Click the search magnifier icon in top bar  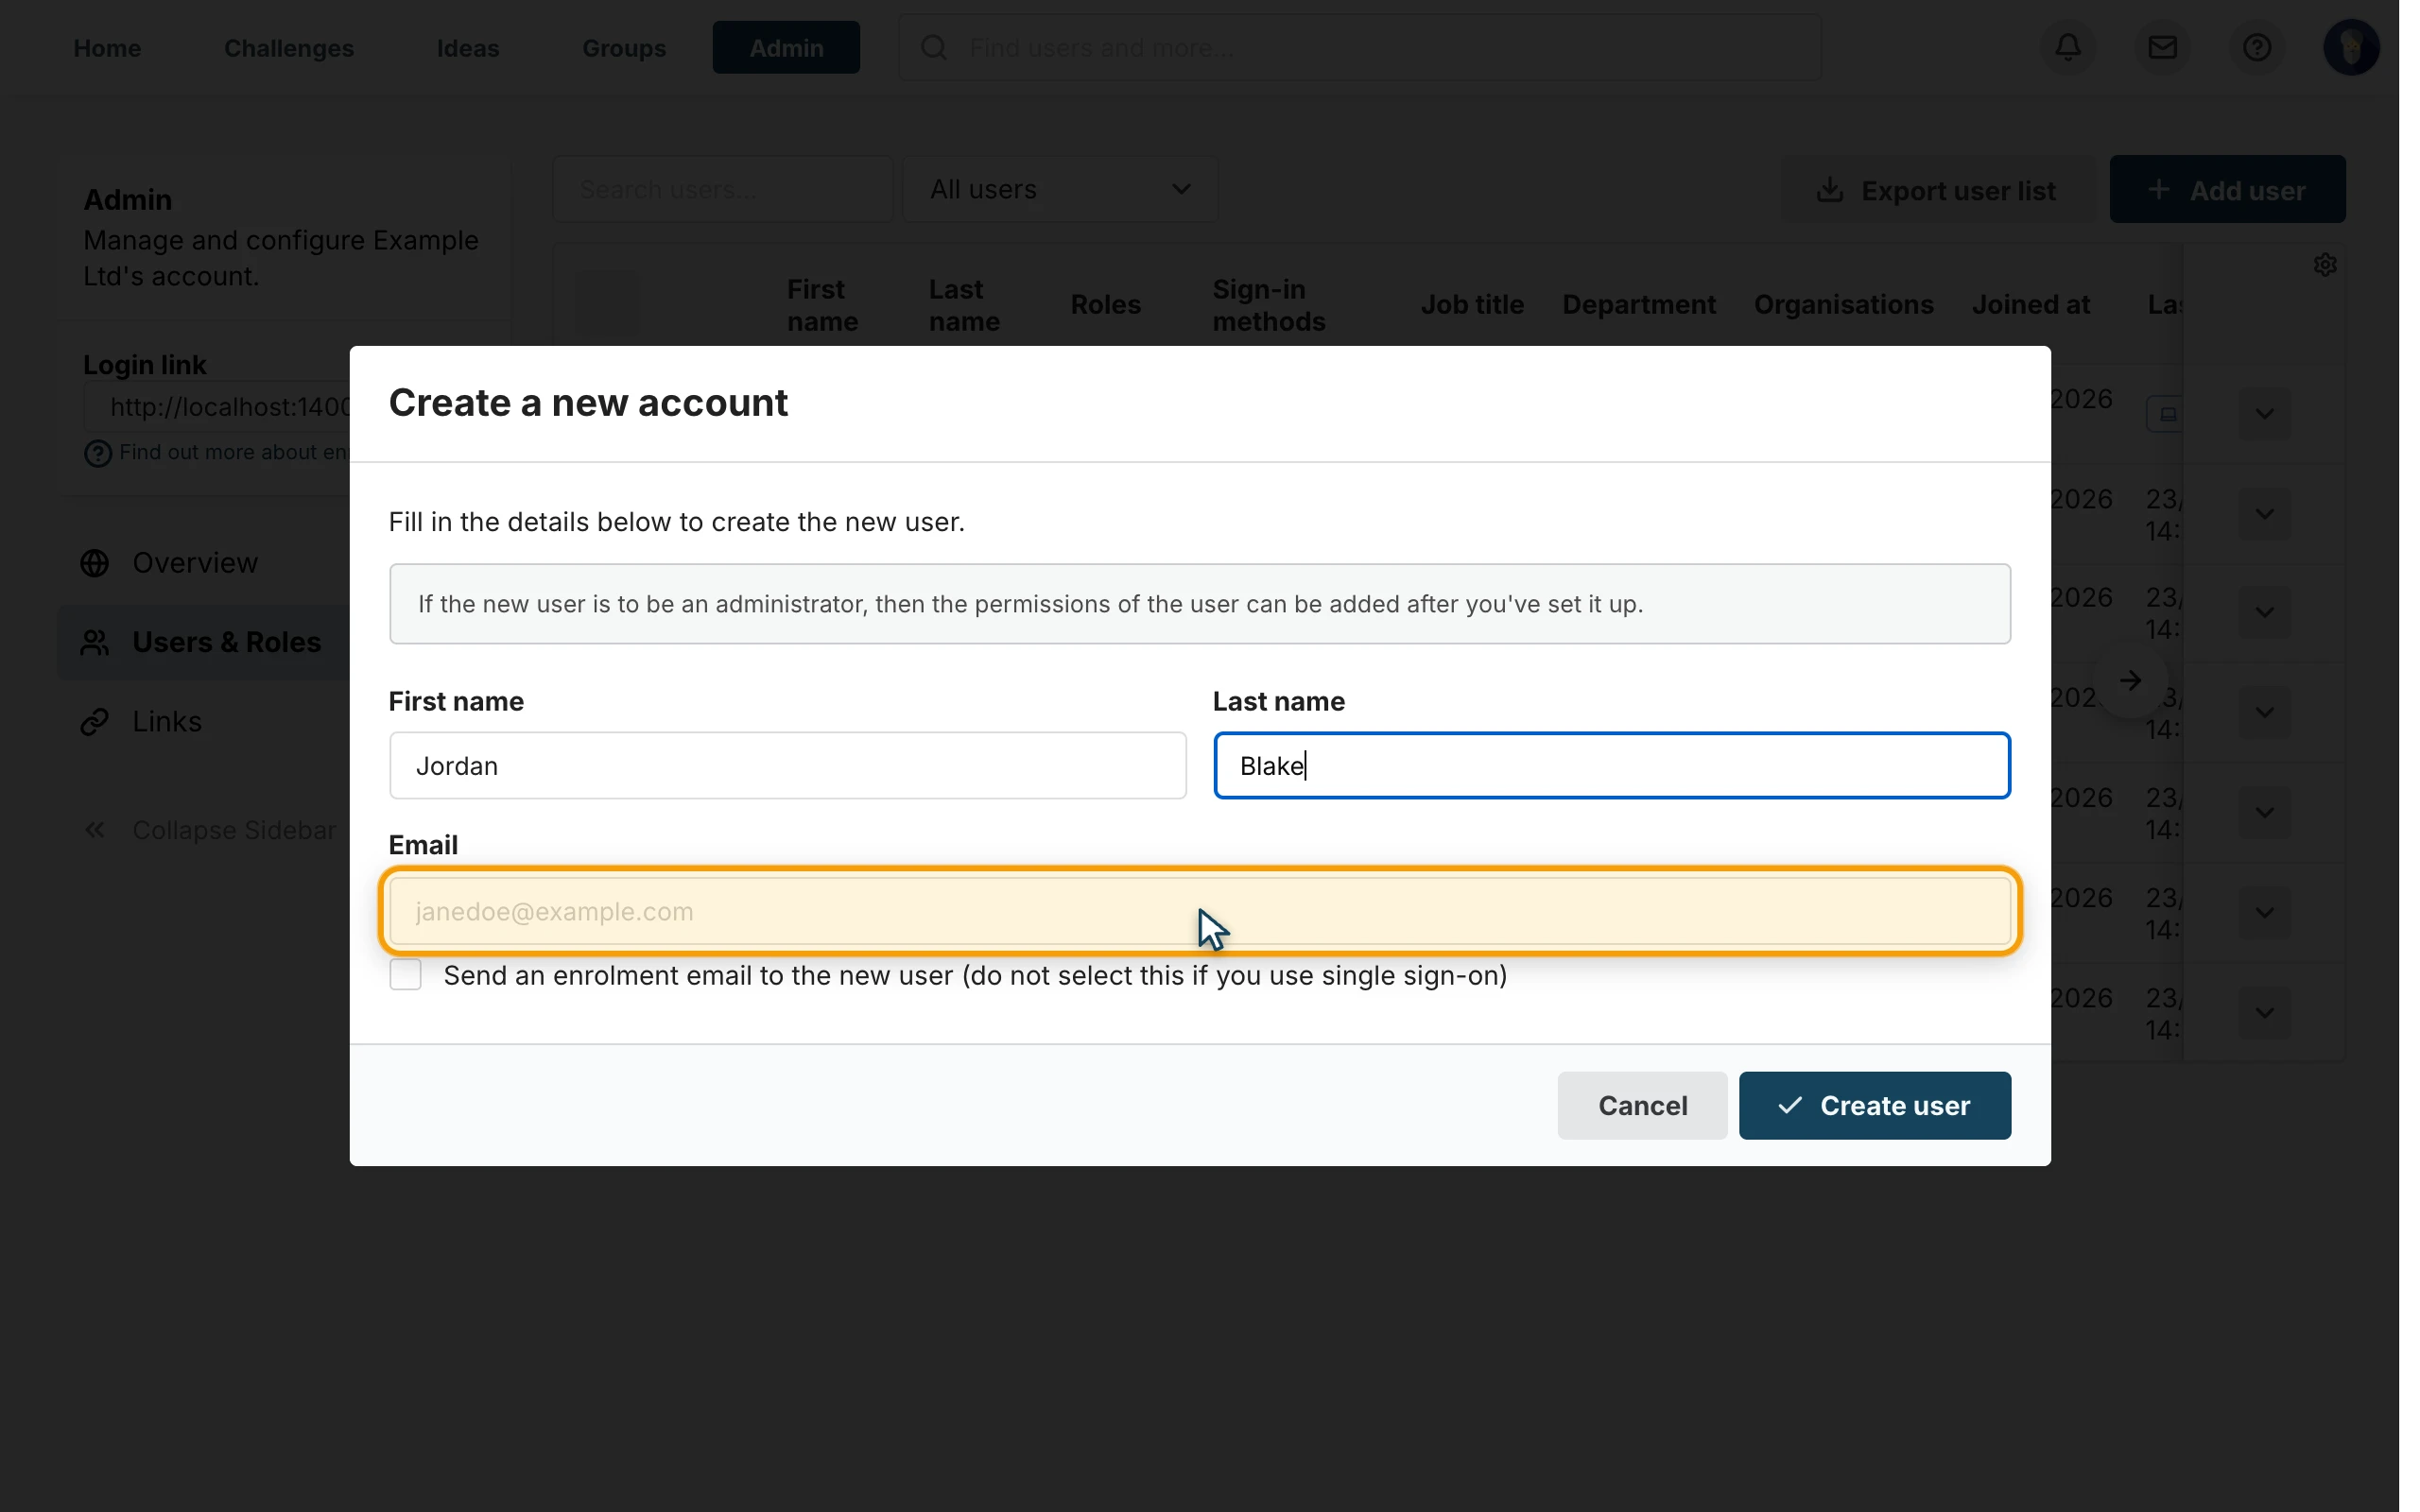tap(933, 47)
